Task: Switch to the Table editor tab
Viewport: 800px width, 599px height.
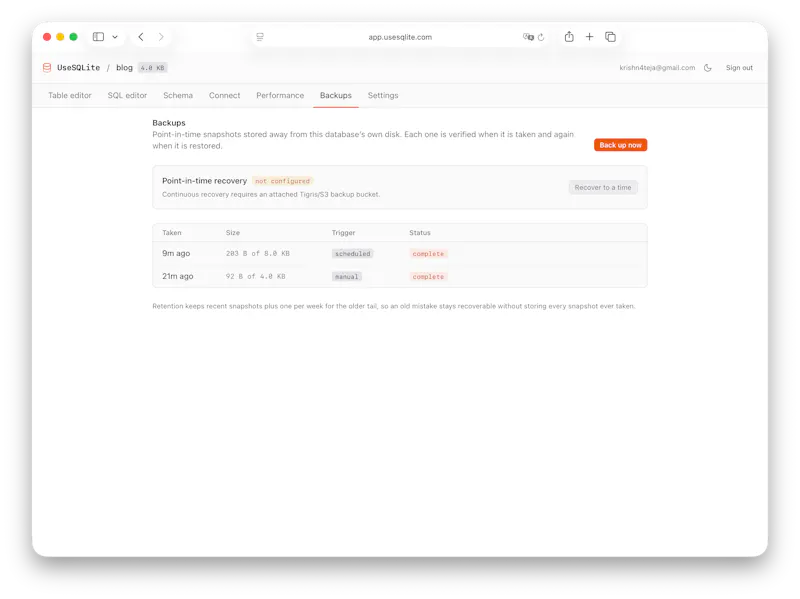Action: [70, 95]
